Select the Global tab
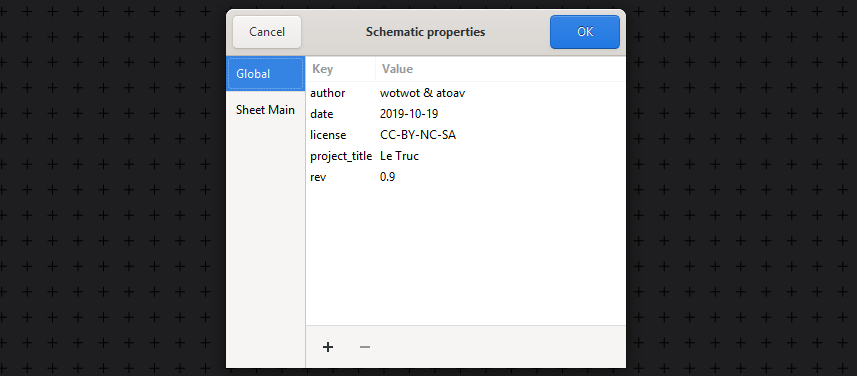Image resolution: width=857 pixels, height=376 pixels. [x=266, y=74]
